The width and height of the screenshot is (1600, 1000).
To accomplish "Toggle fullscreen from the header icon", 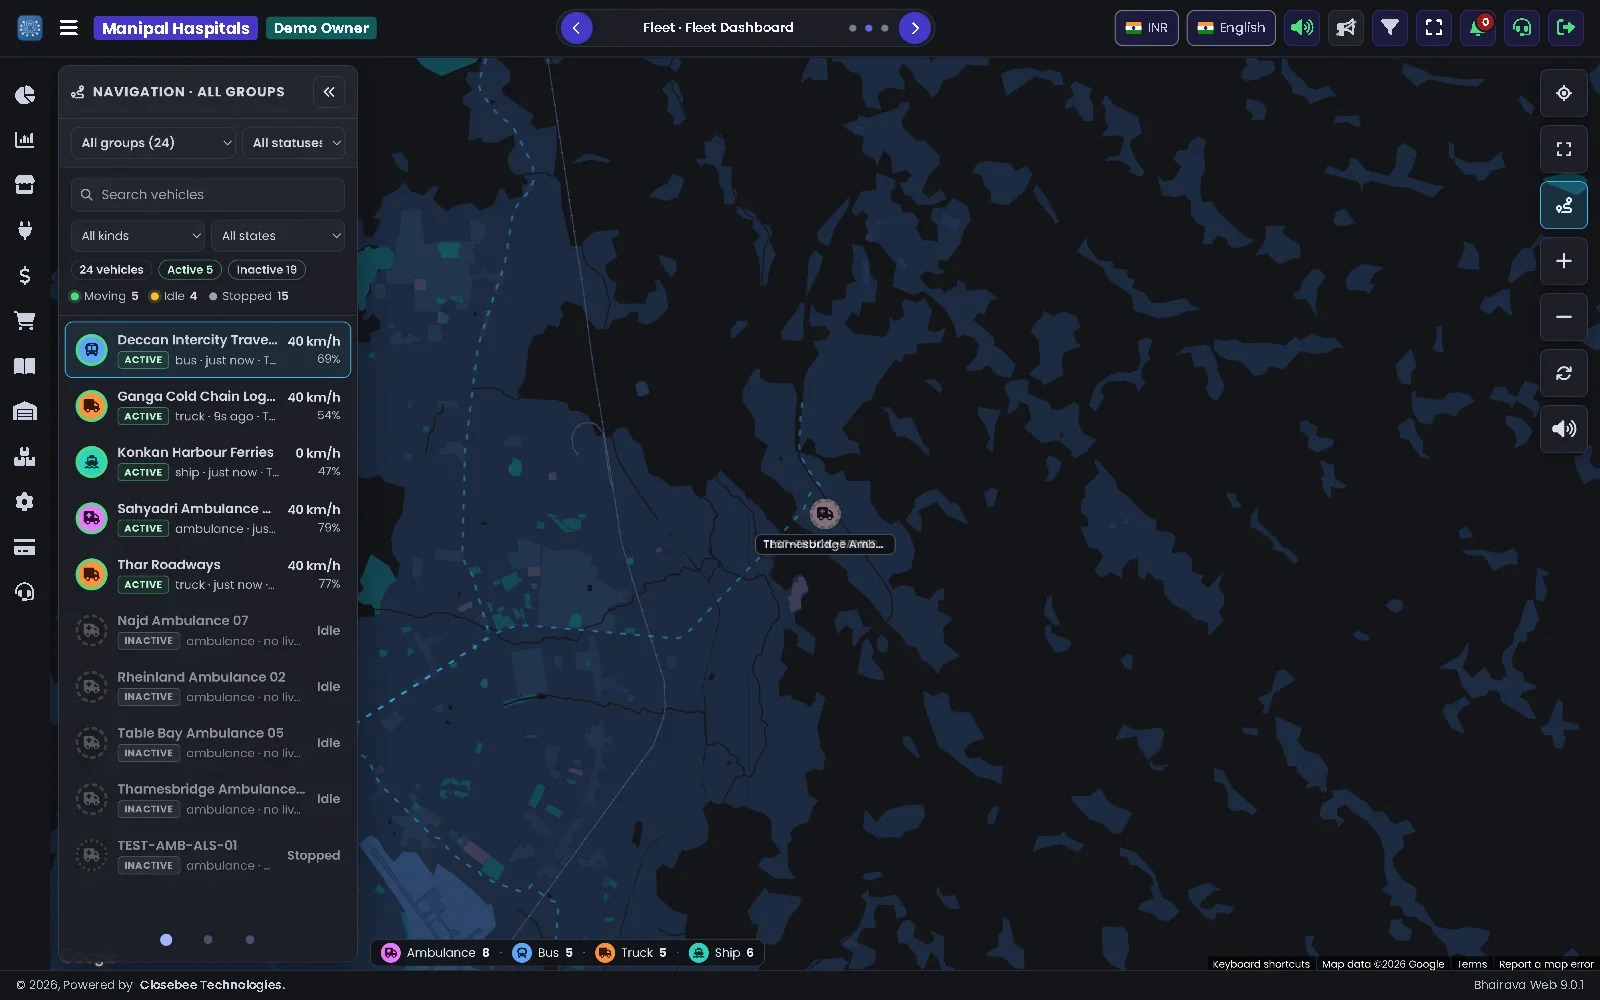I will (x=1434, y=28).
